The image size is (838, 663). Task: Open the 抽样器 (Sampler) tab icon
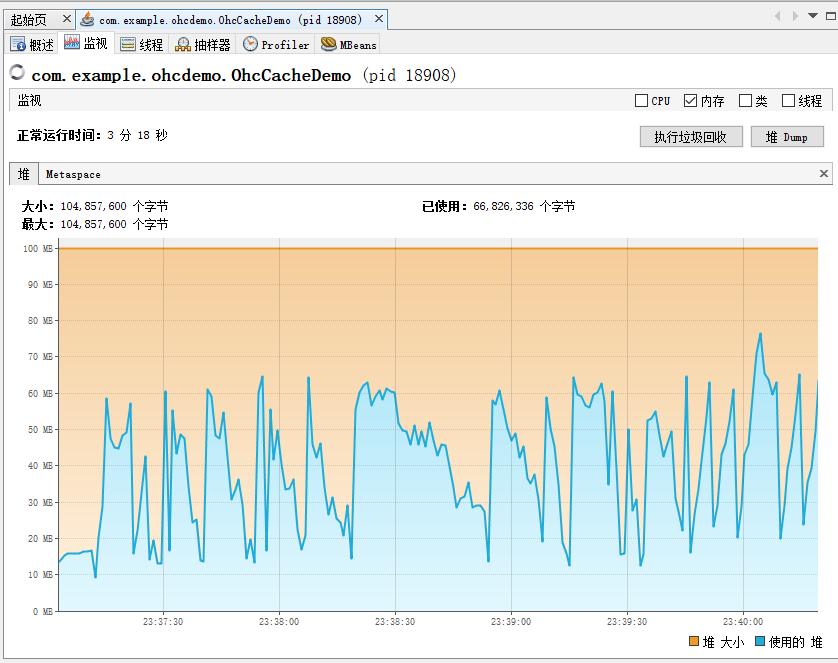tap(183, 44)
